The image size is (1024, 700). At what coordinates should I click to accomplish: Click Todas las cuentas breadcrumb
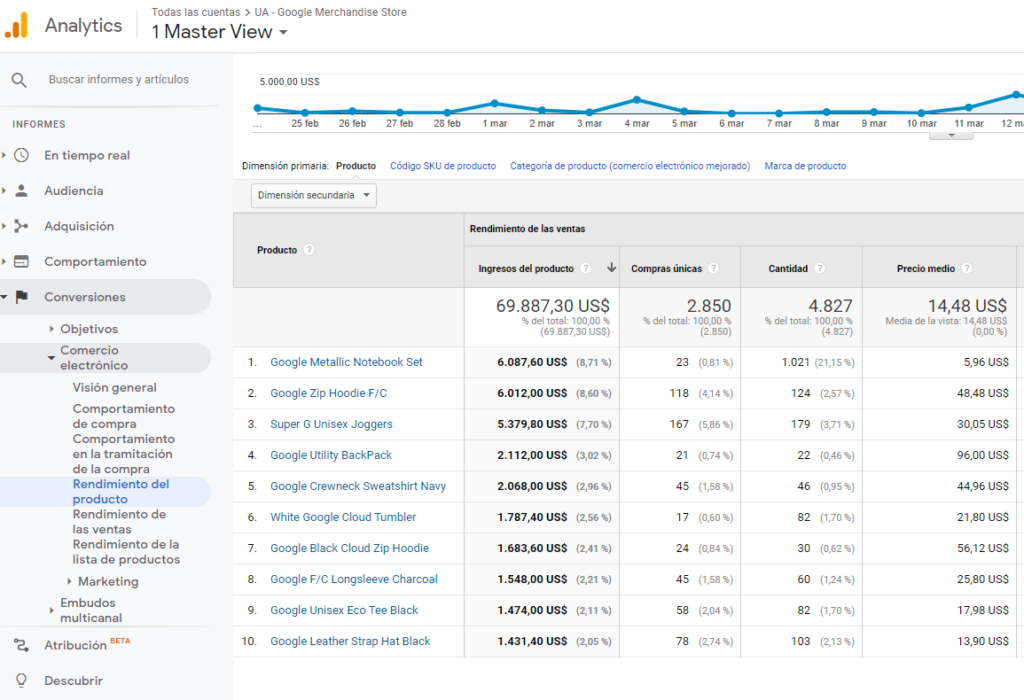196,12
